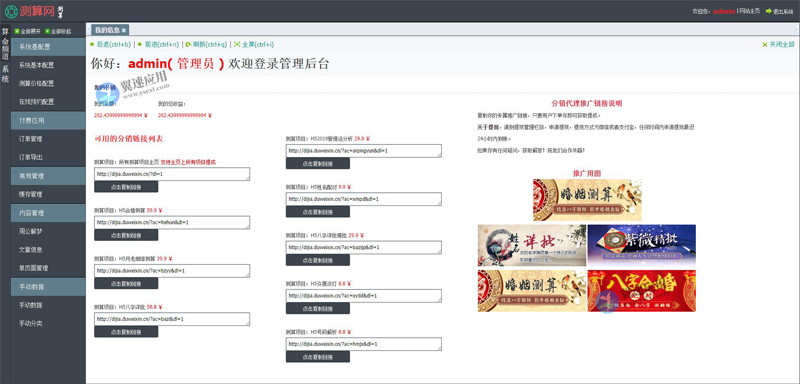The width and height of the screenshot is (800, 384).
Task: Copy the ?dl=1 homepage link with its button
Action: [x=126, y=187]
